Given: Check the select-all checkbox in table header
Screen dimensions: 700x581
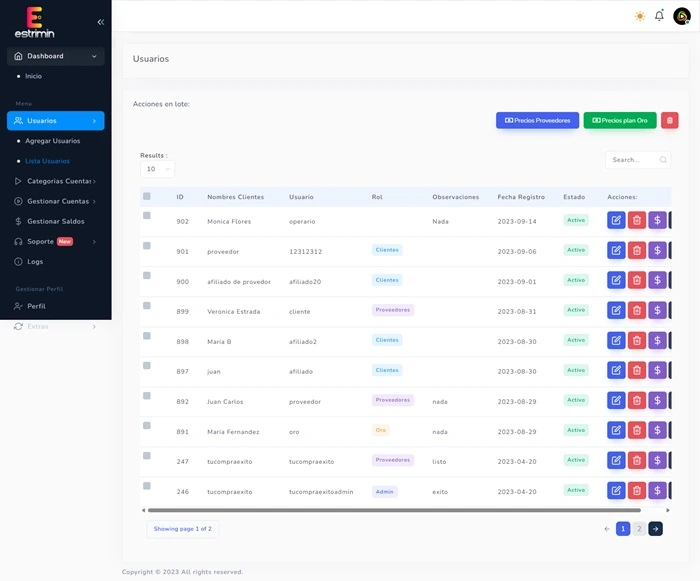Looking at the screenshot, I should coord(147,196).
